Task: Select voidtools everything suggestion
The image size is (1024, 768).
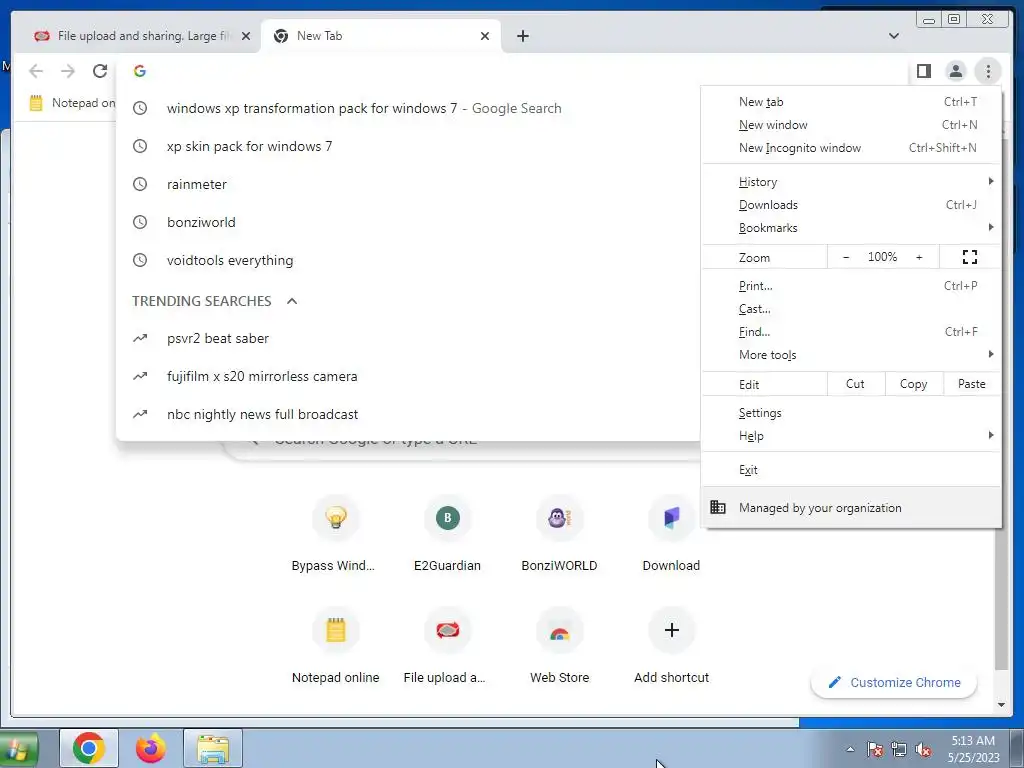Action: click(408, 260)
